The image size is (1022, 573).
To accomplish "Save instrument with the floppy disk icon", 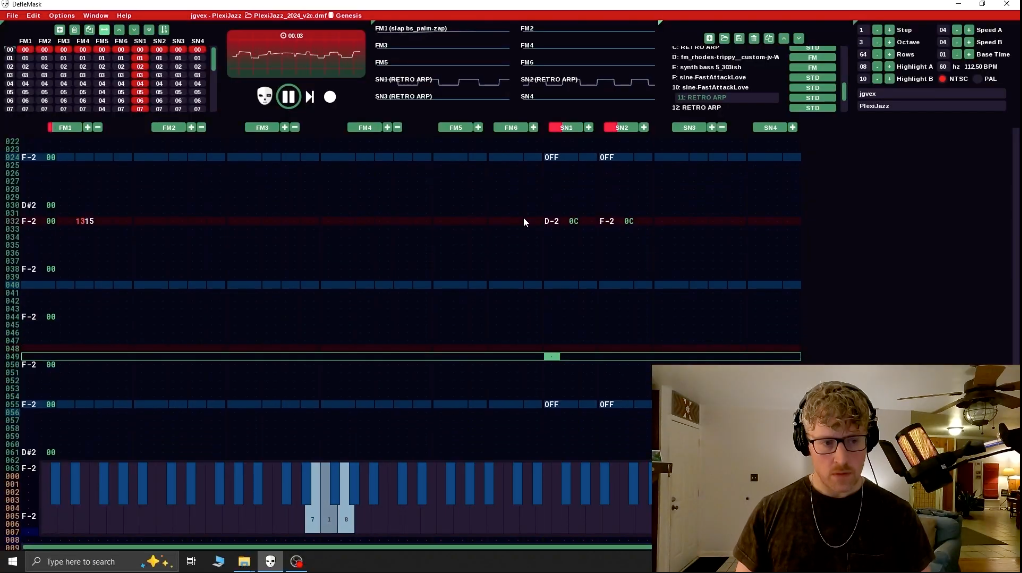I will point(739,38).
